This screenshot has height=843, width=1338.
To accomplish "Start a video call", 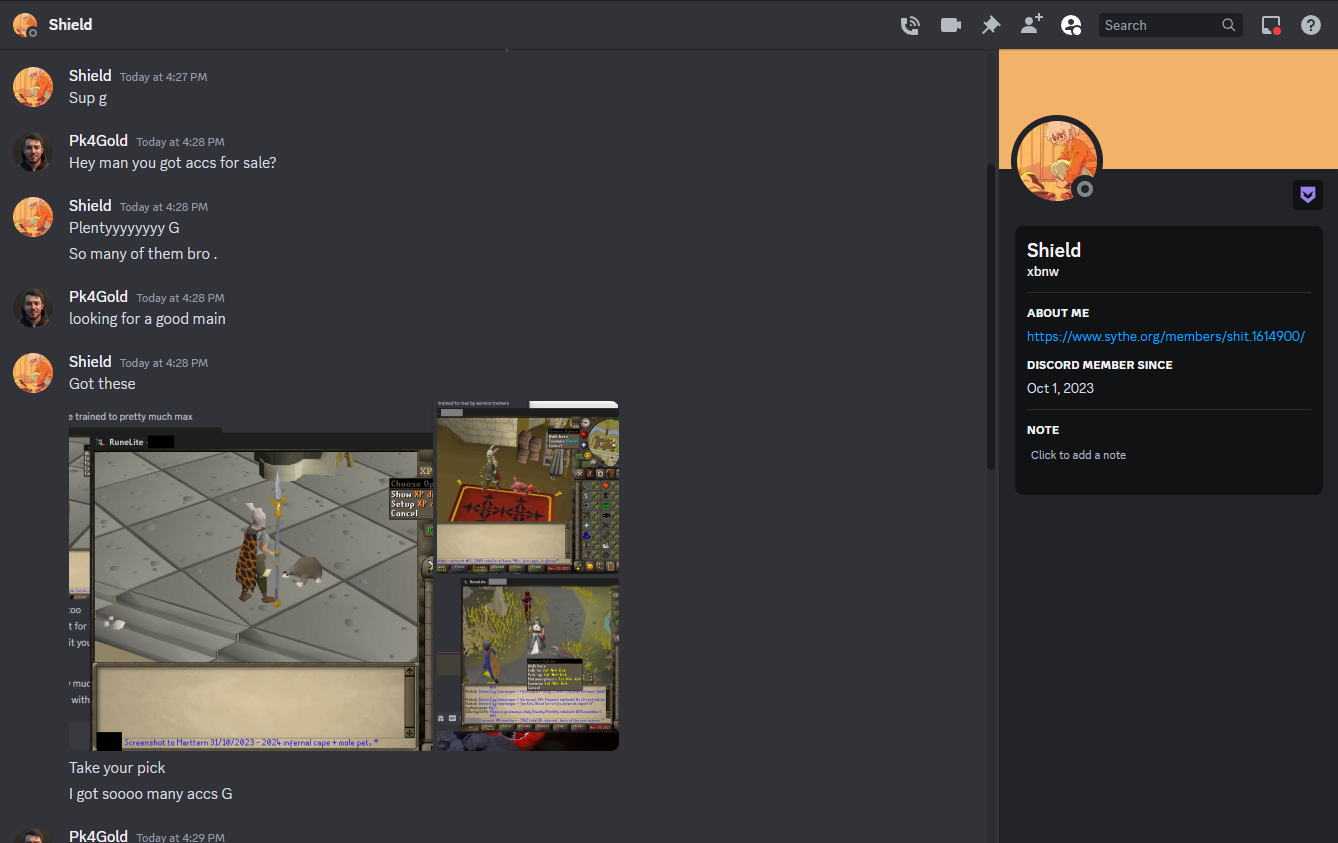I will click(951, 25).
